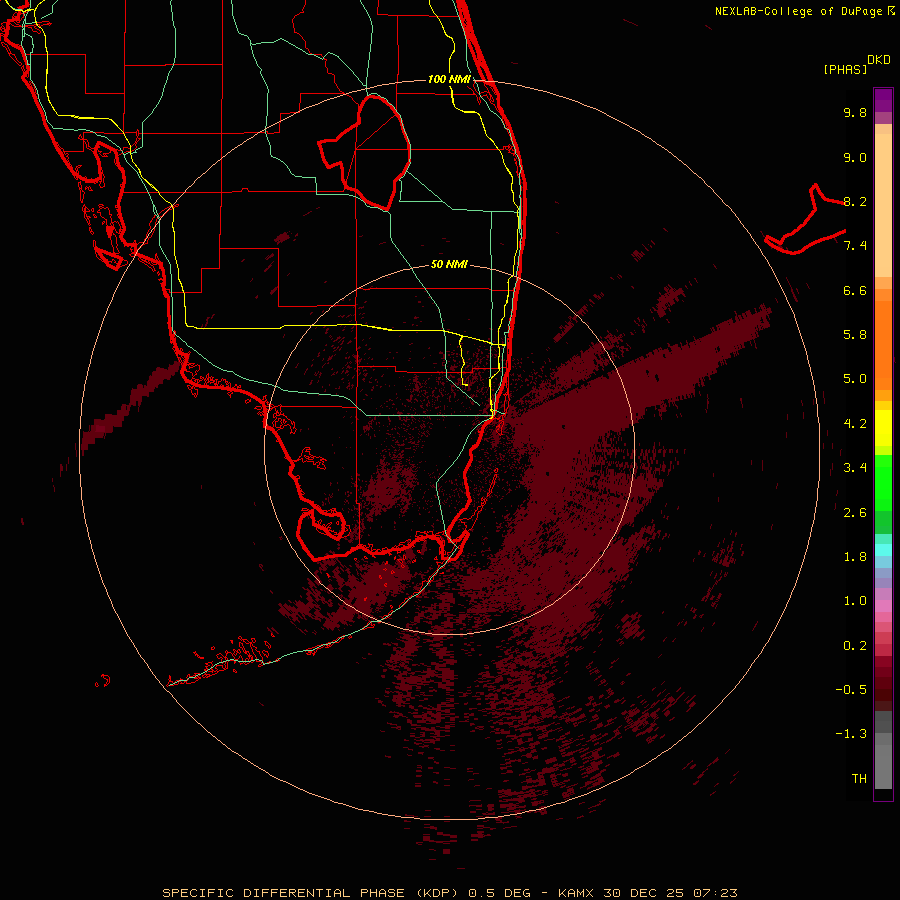Click the yellow segment of the color bar

click(x=883, y=427)
